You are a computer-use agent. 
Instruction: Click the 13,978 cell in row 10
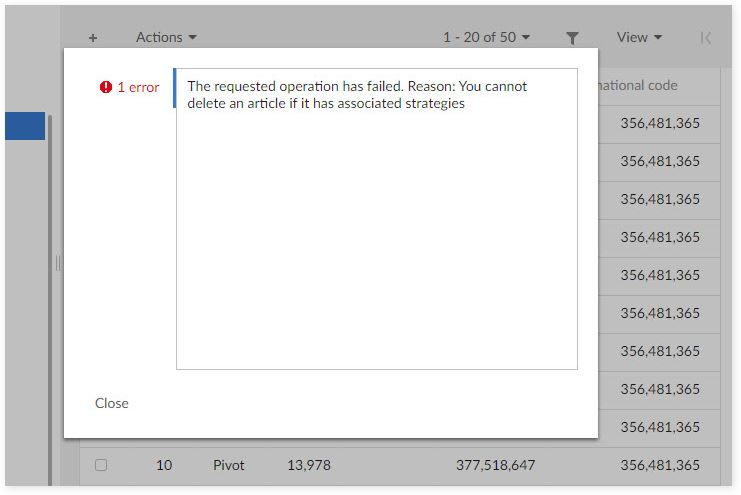coord(309,465)
